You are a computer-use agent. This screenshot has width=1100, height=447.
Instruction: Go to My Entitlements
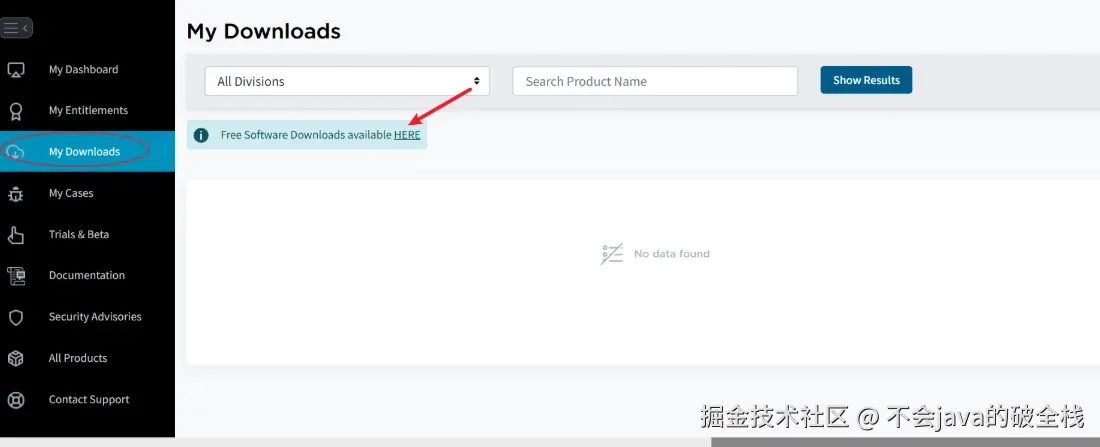[x=88, y=110]
